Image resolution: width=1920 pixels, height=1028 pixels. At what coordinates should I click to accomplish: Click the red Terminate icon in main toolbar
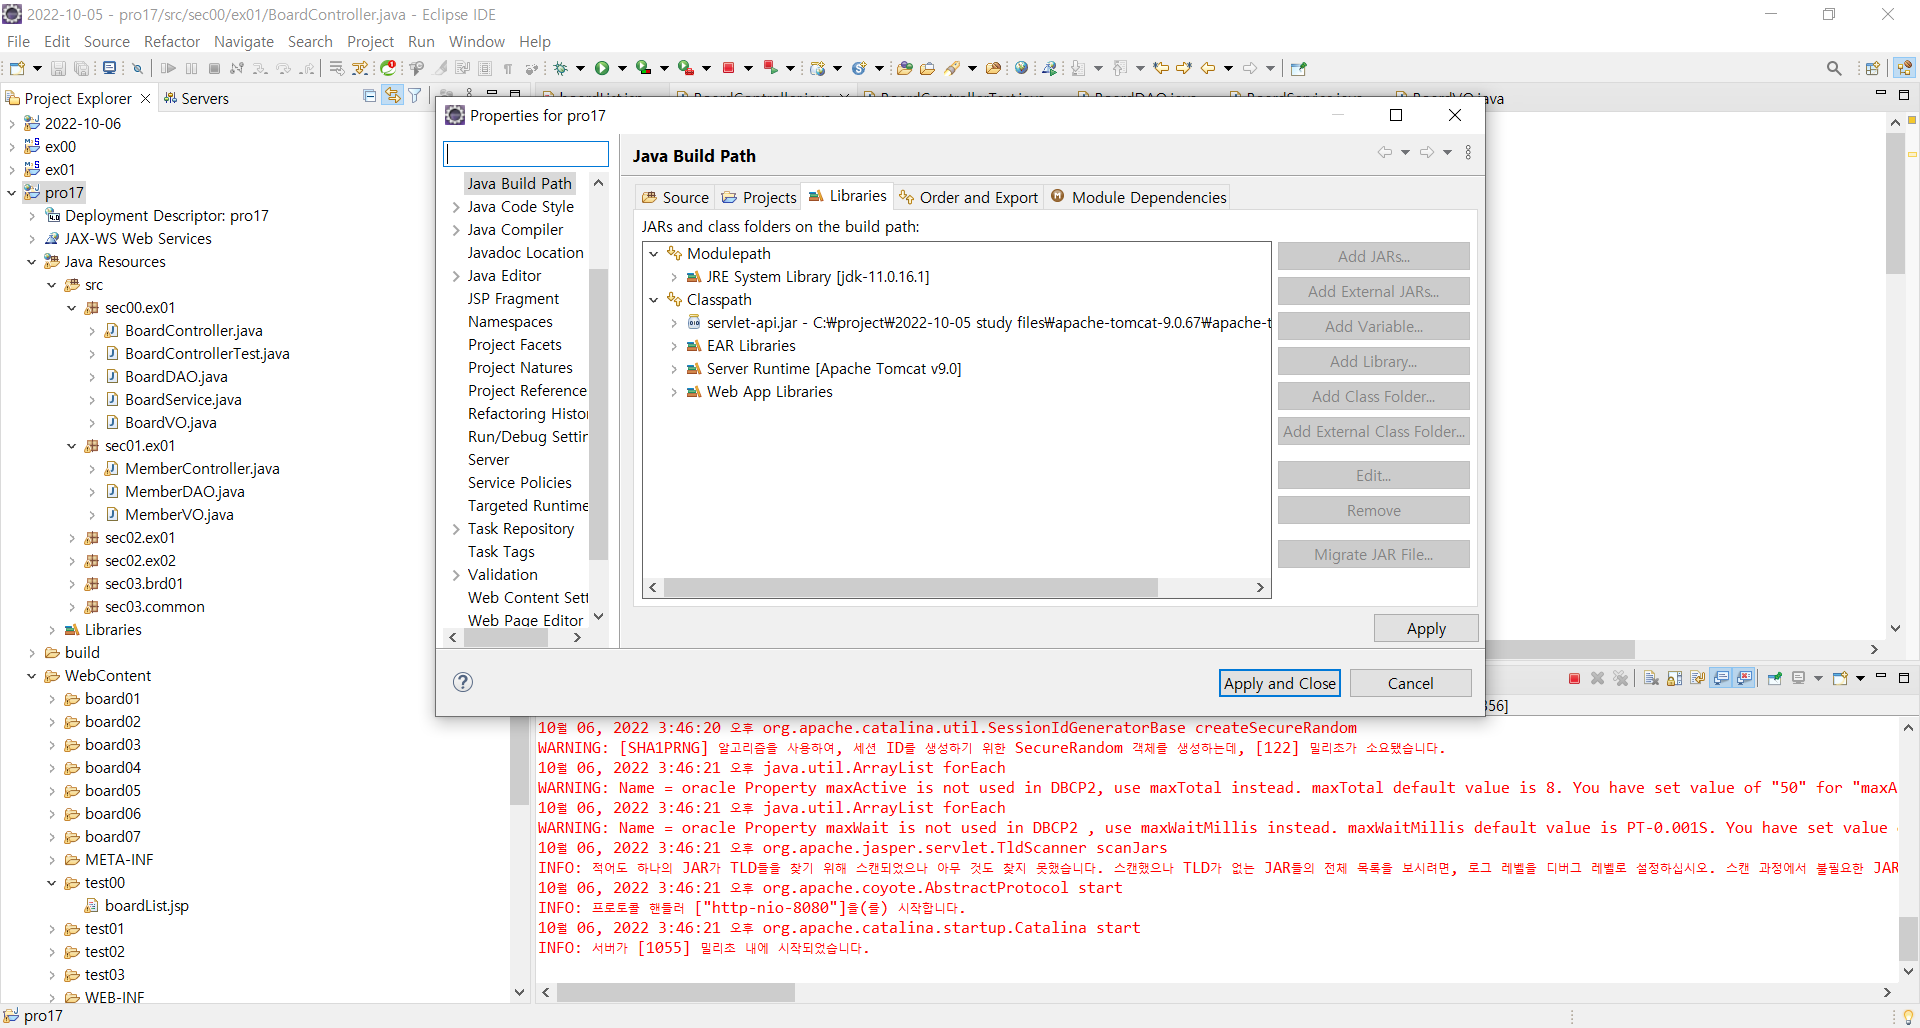[x=729, y=68]
